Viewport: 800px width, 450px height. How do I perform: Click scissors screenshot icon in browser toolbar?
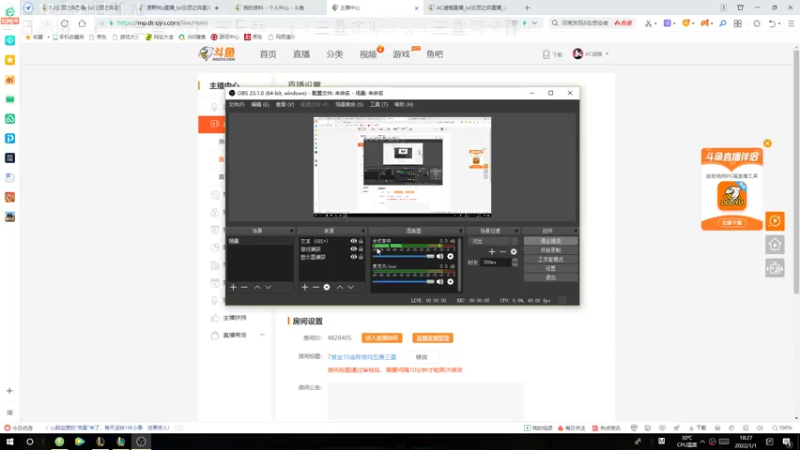click(648, 23)
